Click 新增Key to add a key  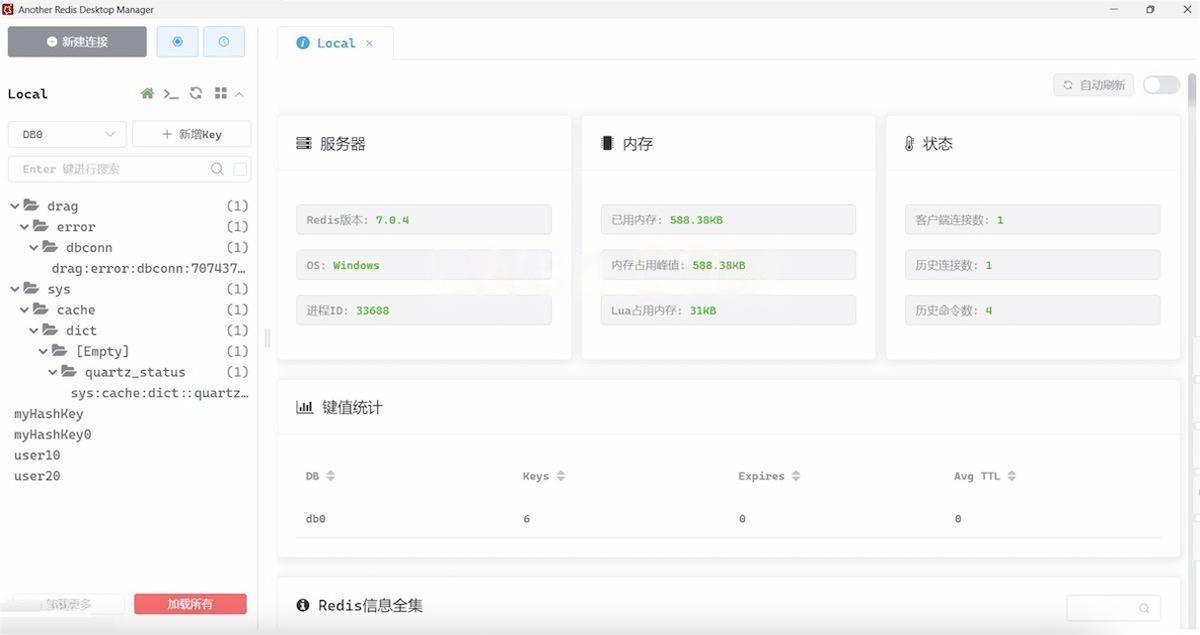[191, 134]
